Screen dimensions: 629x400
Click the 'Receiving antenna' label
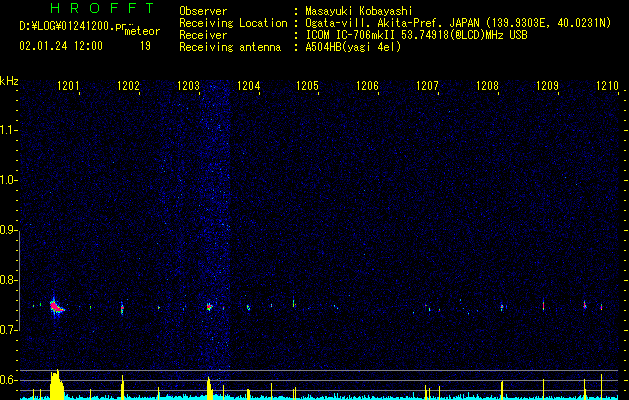(x=230, y=47)
